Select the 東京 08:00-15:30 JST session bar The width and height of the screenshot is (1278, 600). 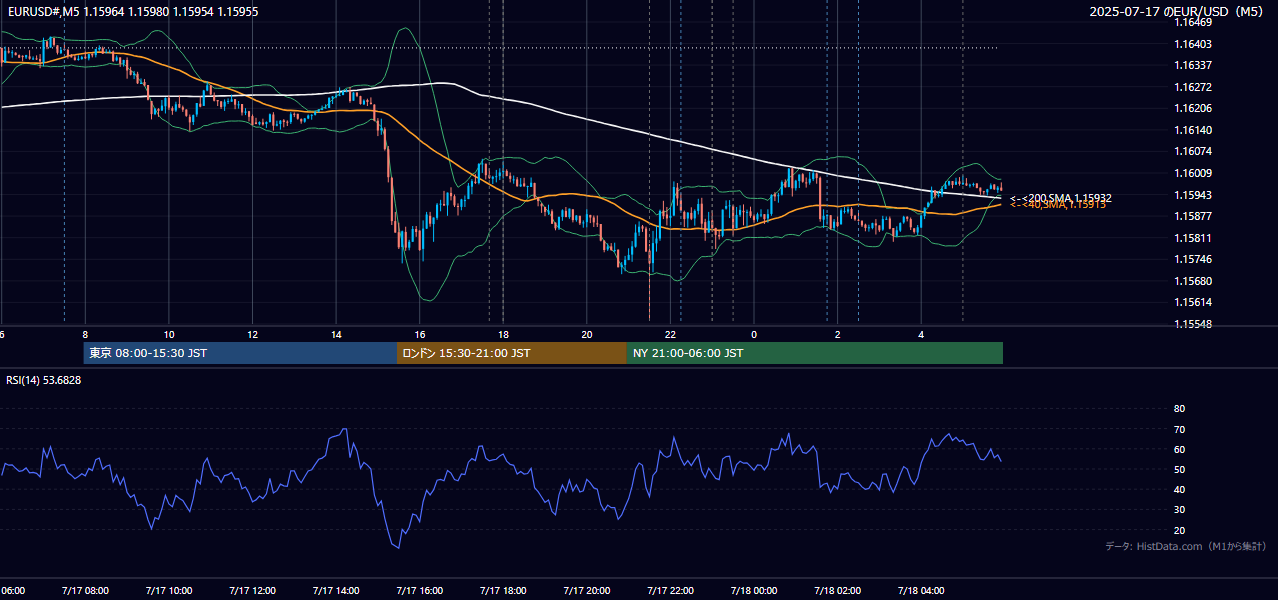pyautogui.click(x=240, y=353)
